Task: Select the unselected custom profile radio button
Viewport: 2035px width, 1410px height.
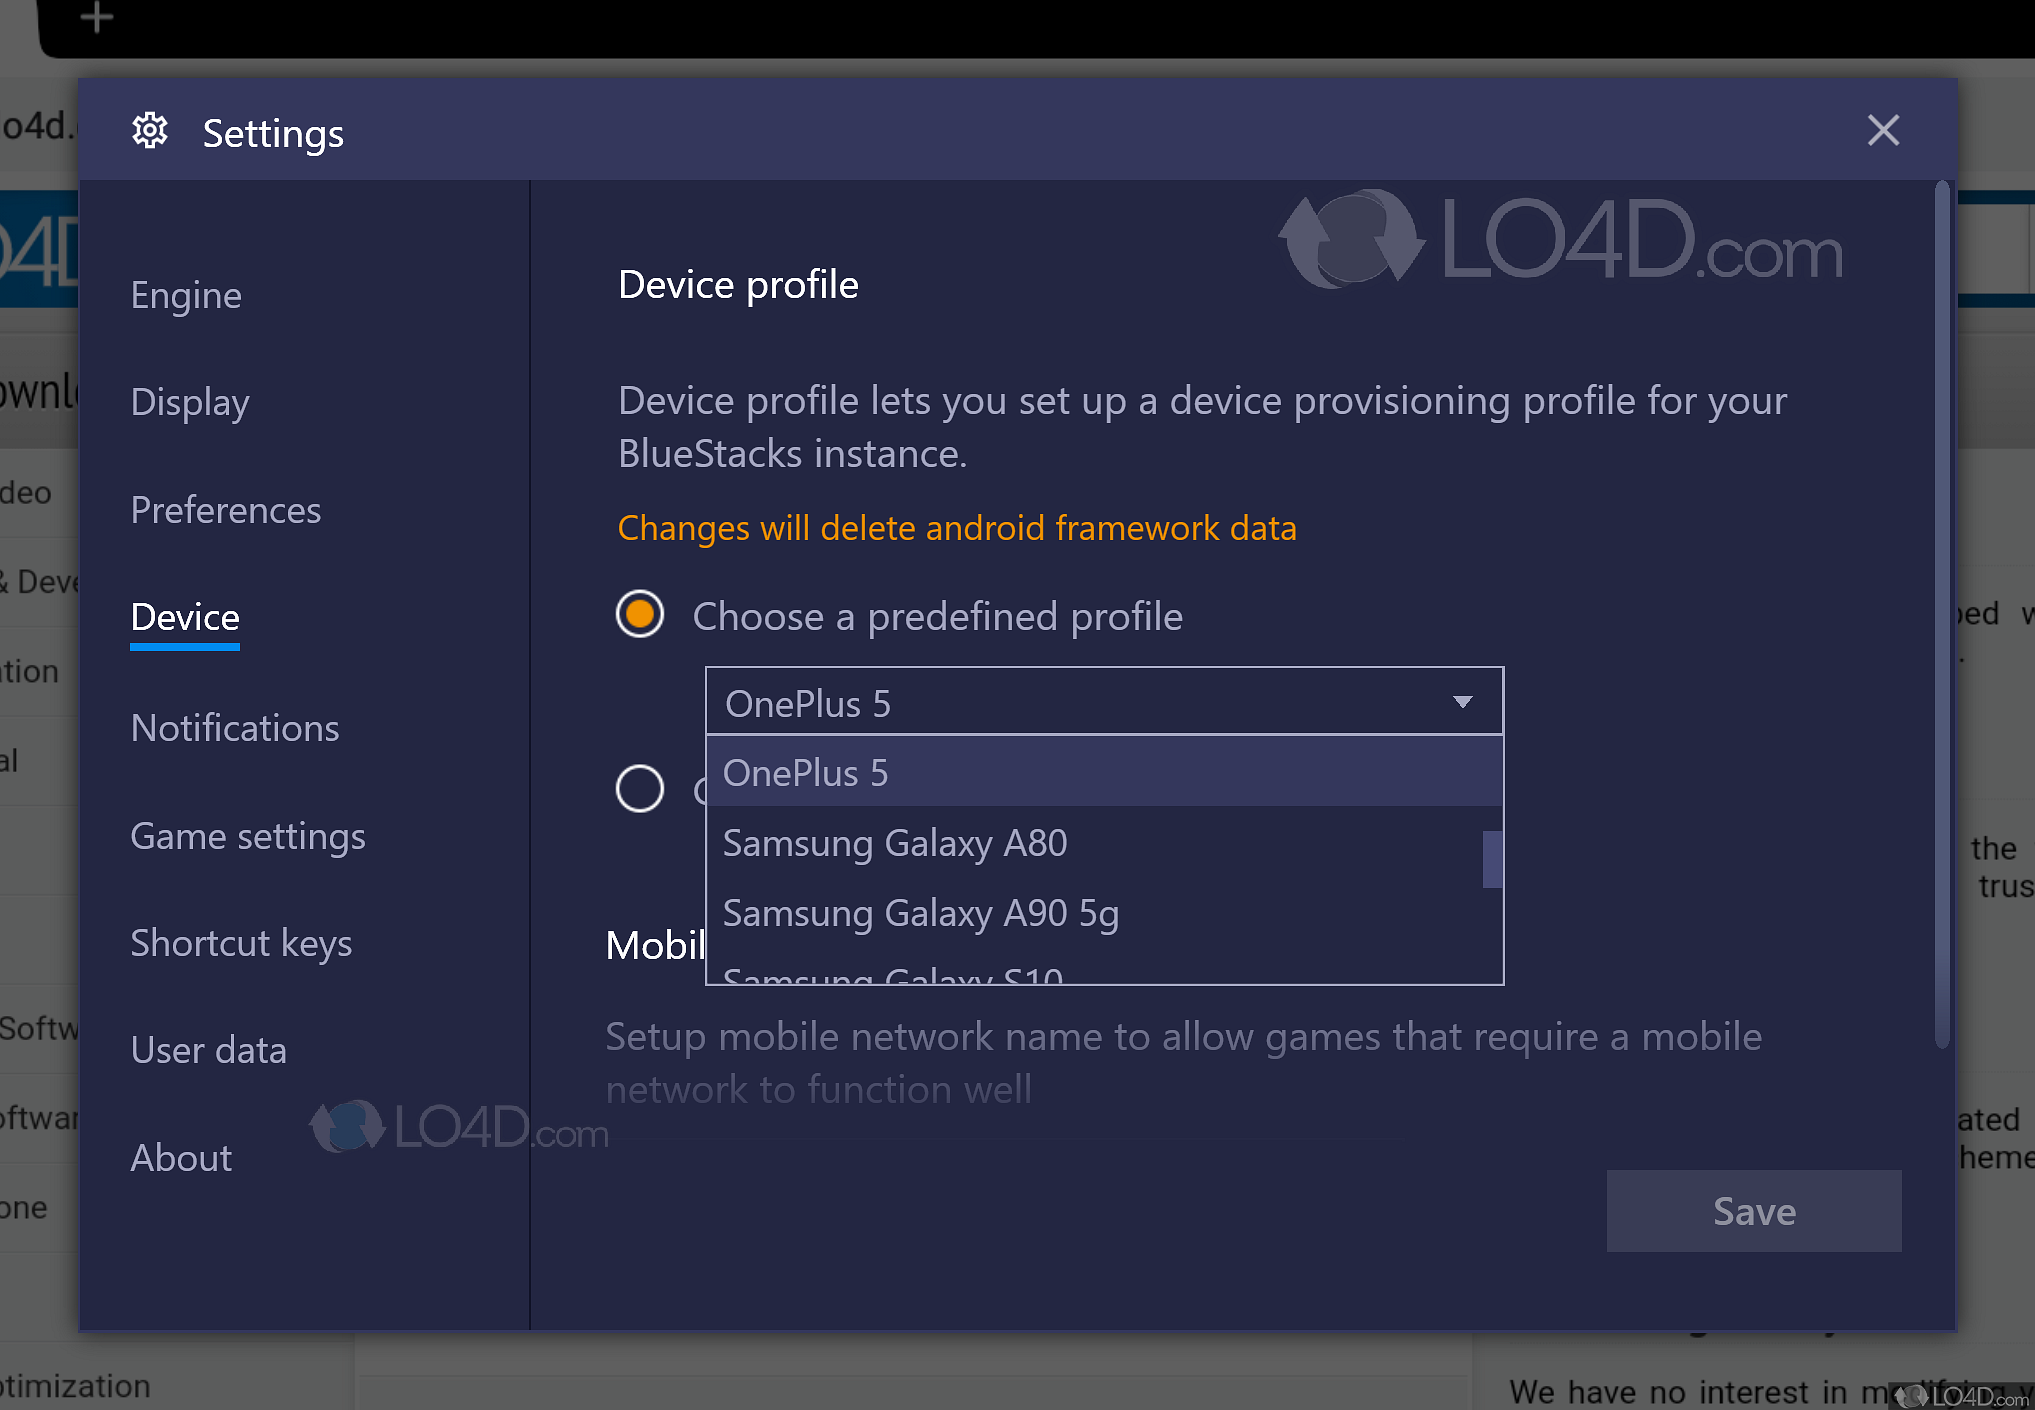Action: point(640,788)
